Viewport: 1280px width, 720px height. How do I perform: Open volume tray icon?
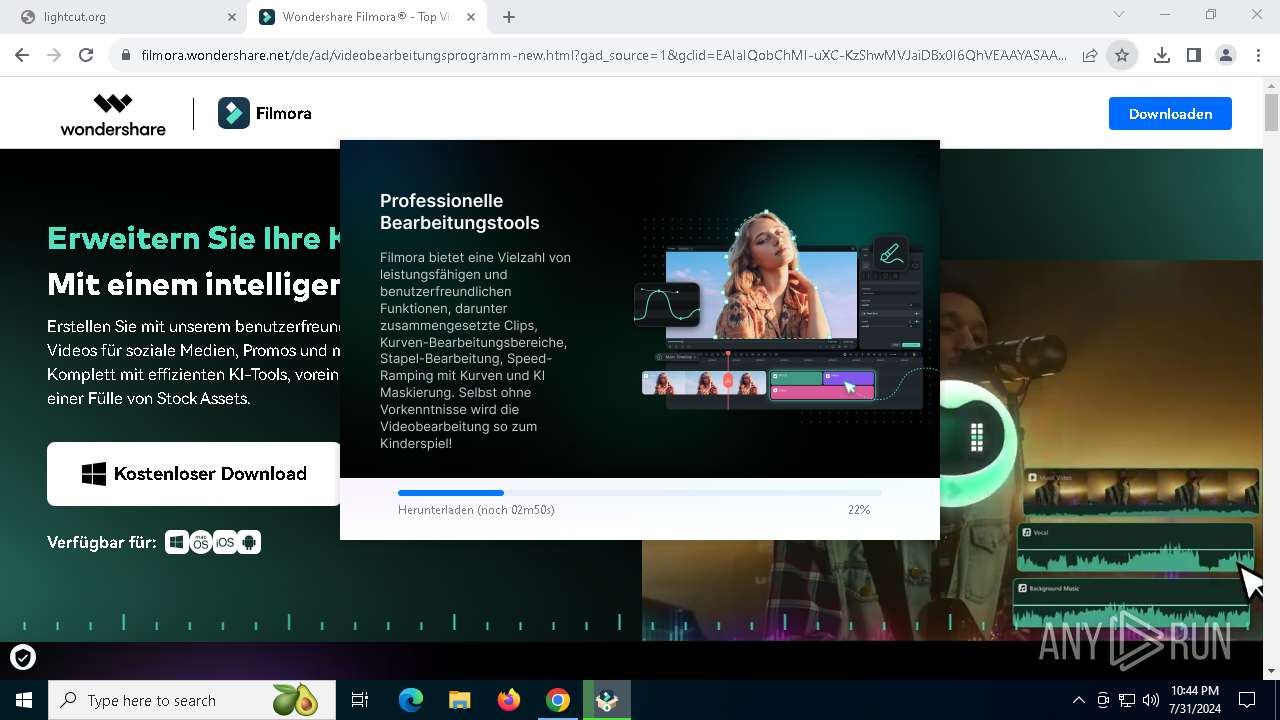[x=1151, y=700]
